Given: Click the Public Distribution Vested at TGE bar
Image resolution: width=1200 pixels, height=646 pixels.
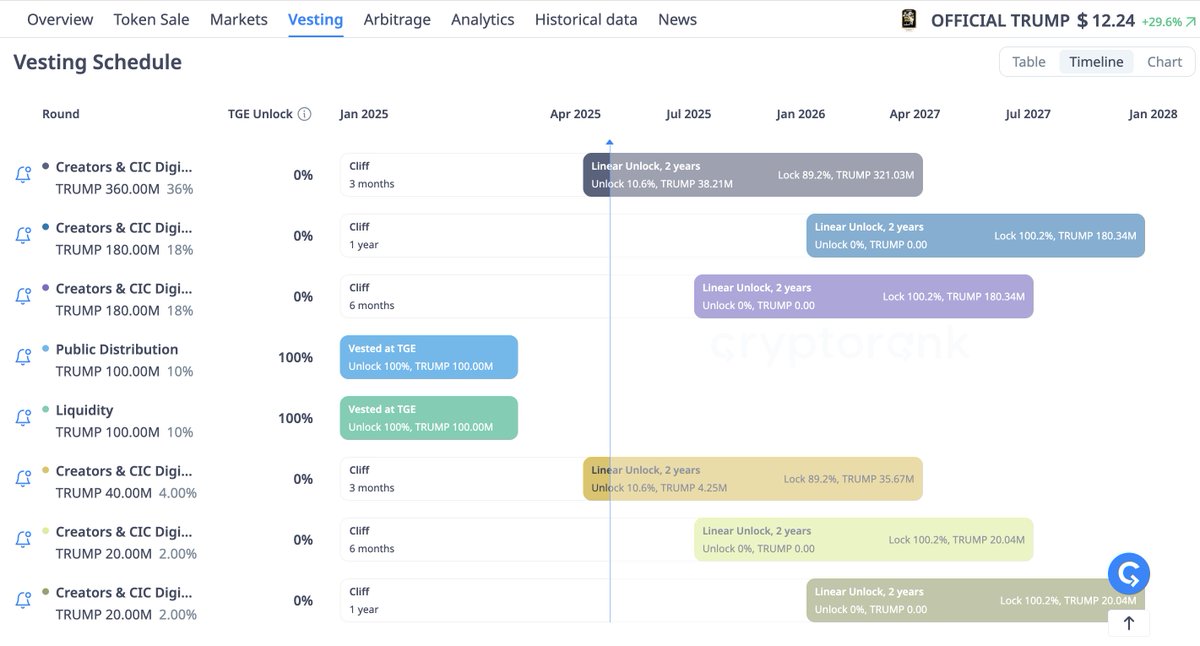Looking at the screenshot, I should (x=429, y=357).
